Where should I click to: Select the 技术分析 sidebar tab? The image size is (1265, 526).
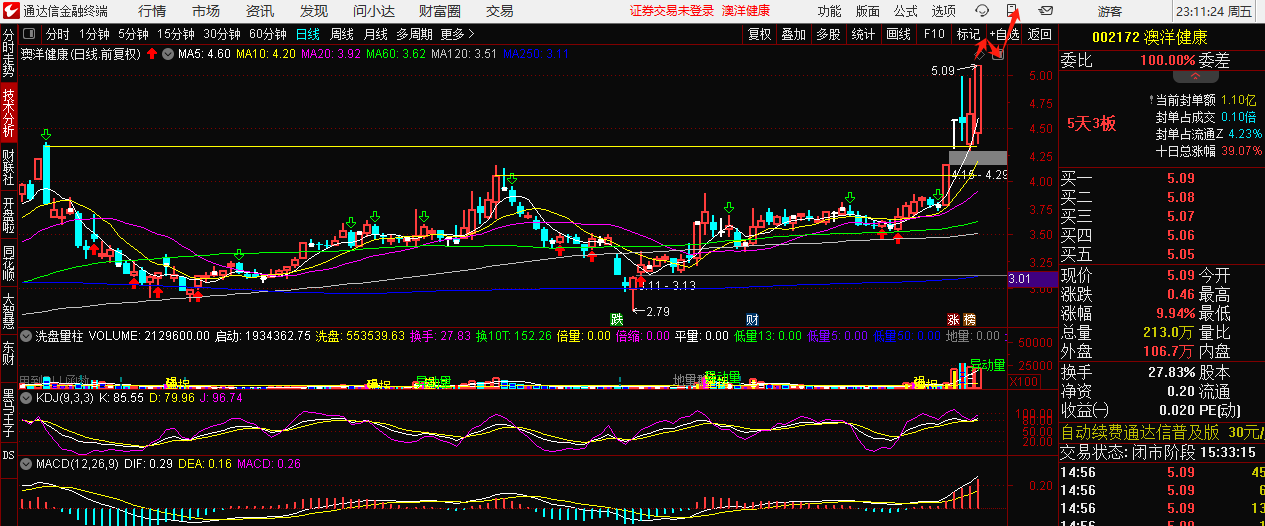8,113
